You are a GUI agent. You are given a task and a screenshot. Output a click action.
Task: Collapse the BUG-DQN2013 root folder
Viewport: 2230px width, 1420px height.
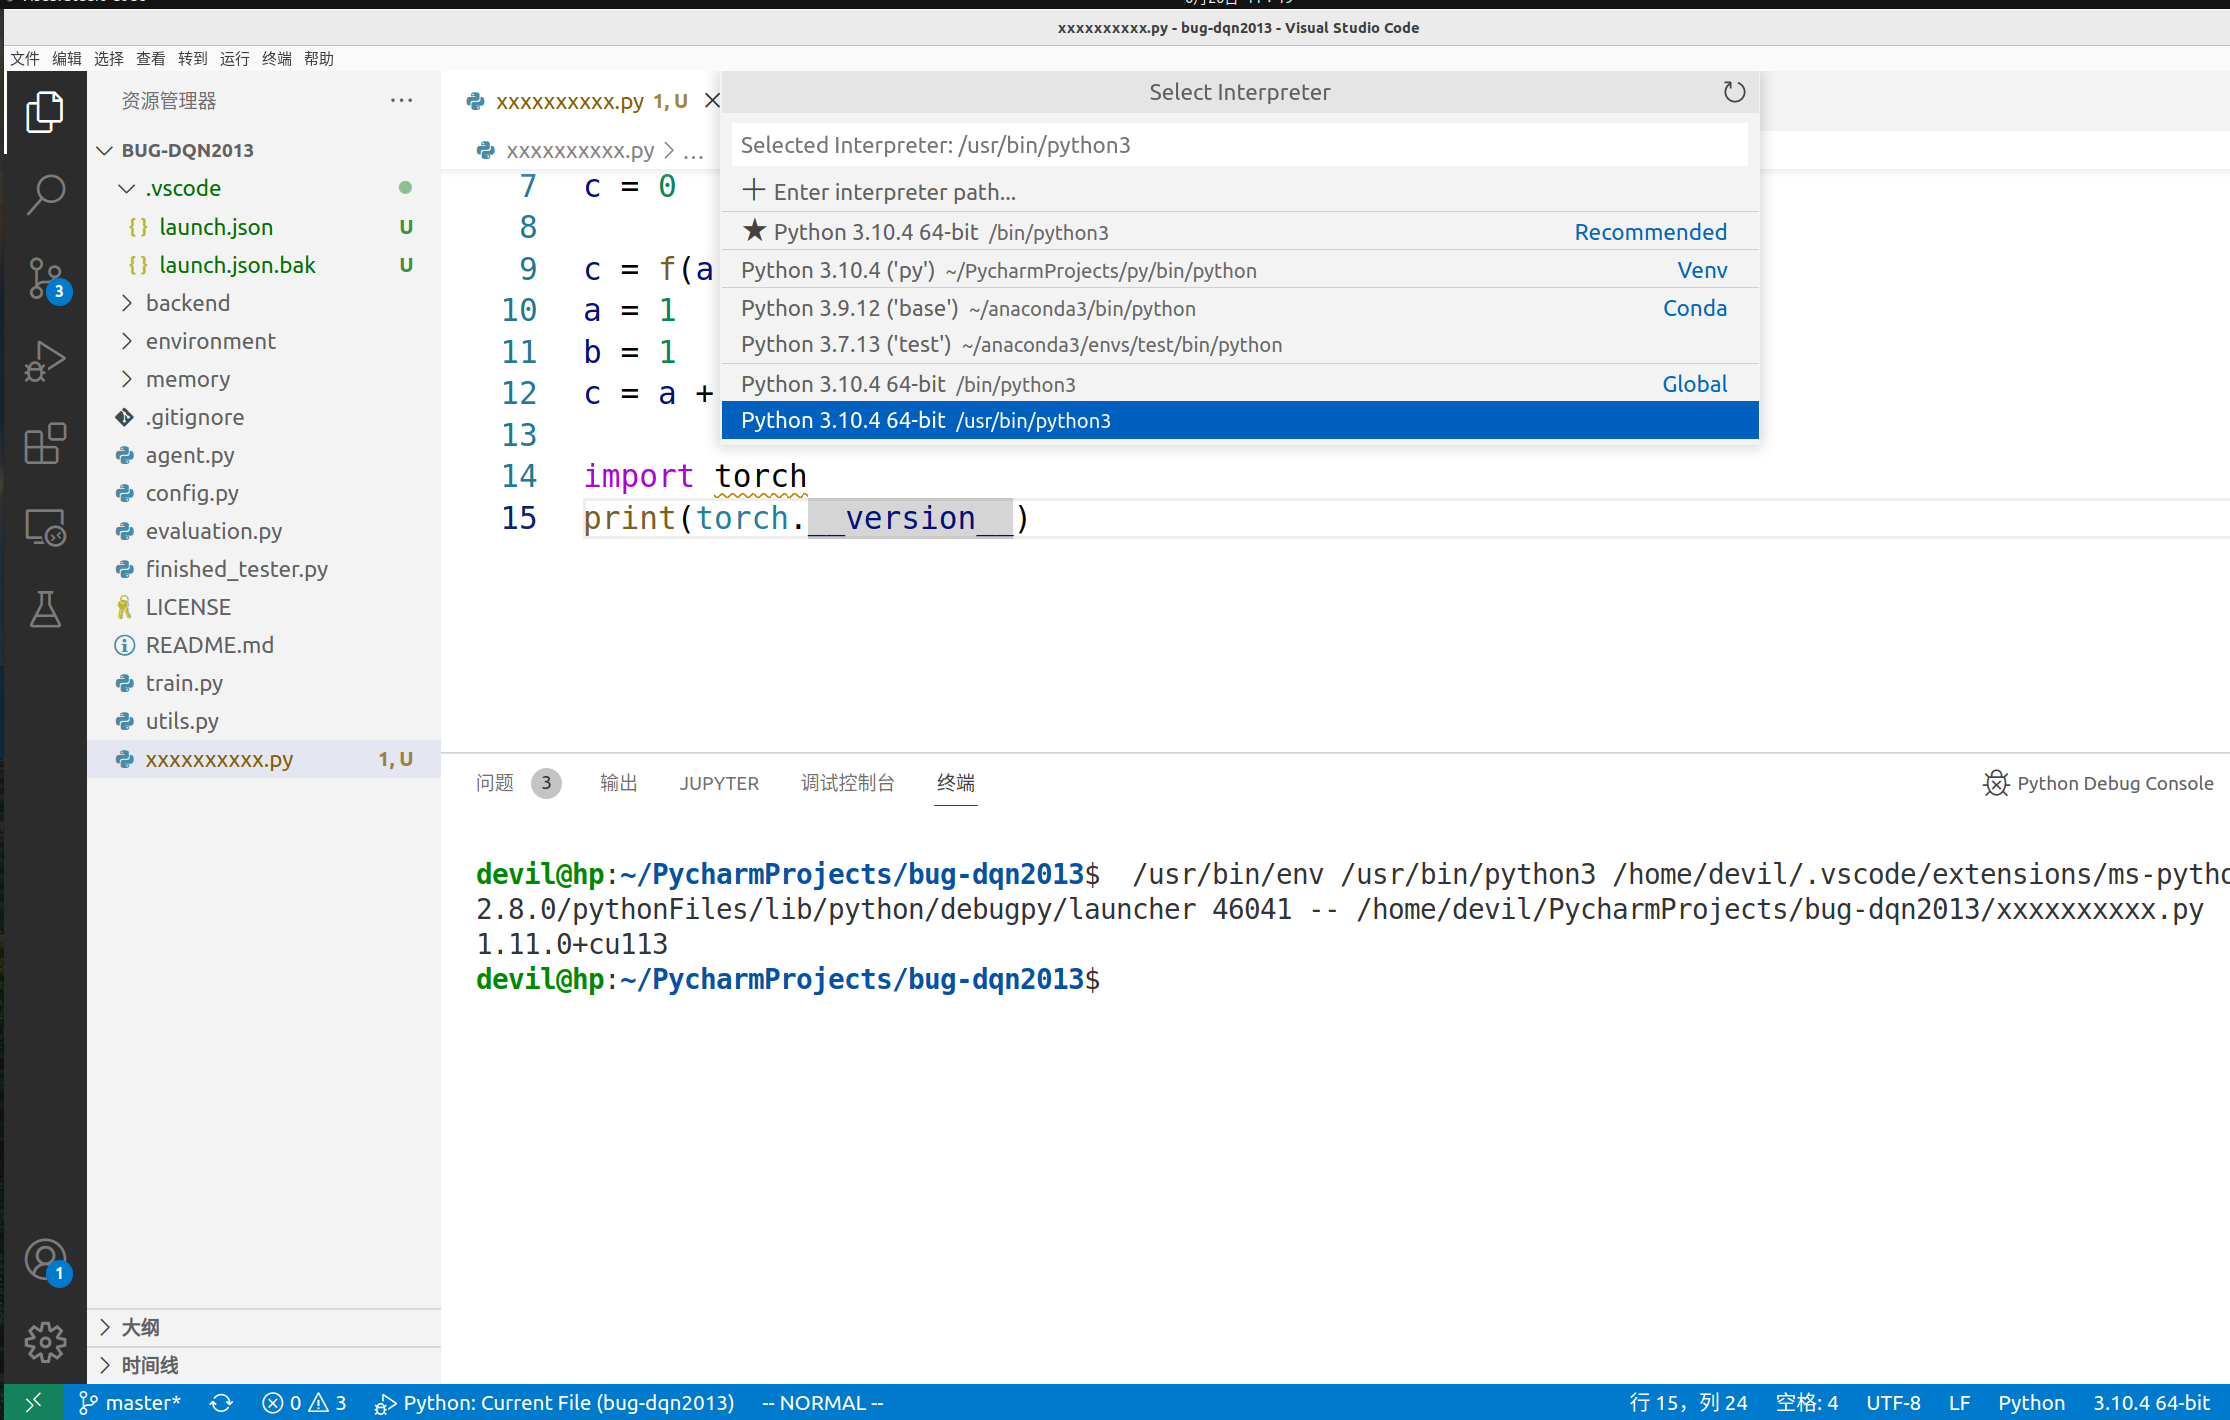coord(105,150)
